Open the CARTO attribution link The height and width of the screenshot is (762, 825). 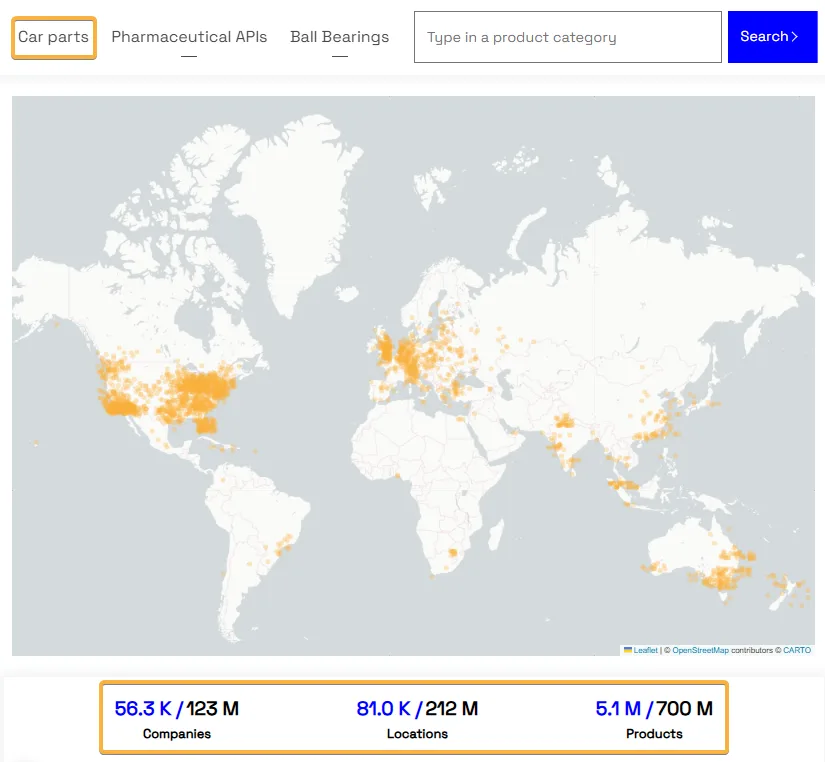coord(797,650)
